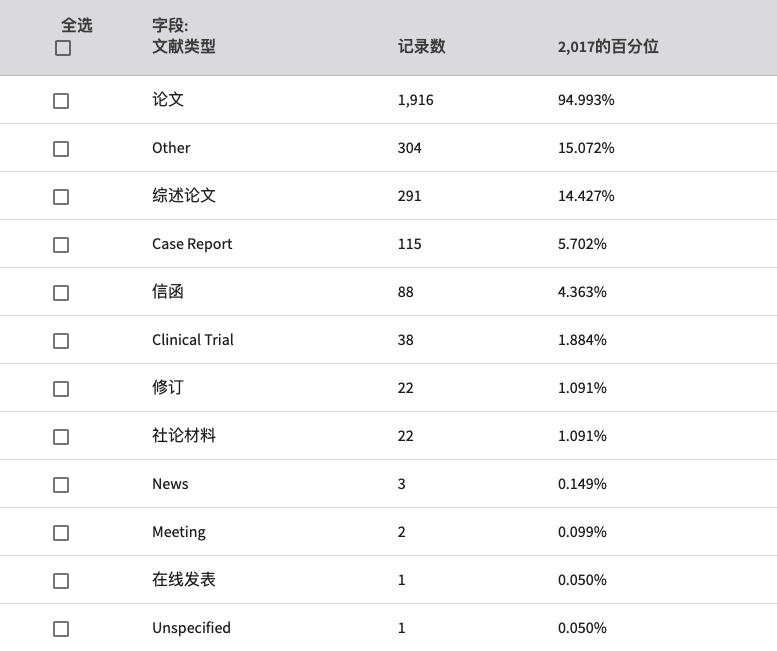This screenshot has width=777, height=651.
Task: Check the 修订 row checkbox
Action: point(61,389)
